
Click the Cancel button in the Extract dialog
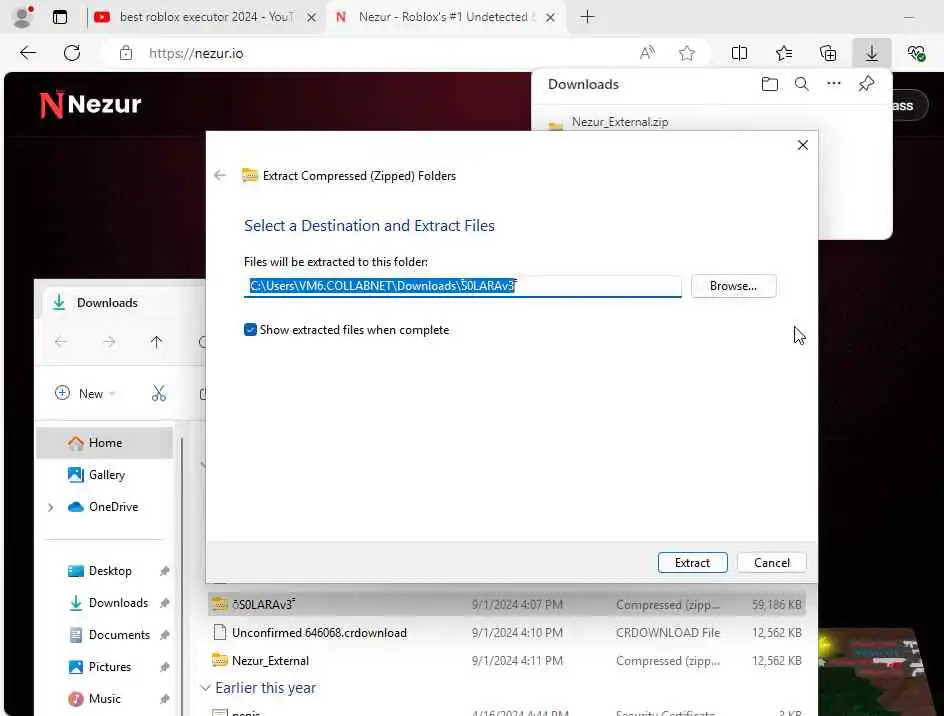pyautogui.click(x=771, y=562)
